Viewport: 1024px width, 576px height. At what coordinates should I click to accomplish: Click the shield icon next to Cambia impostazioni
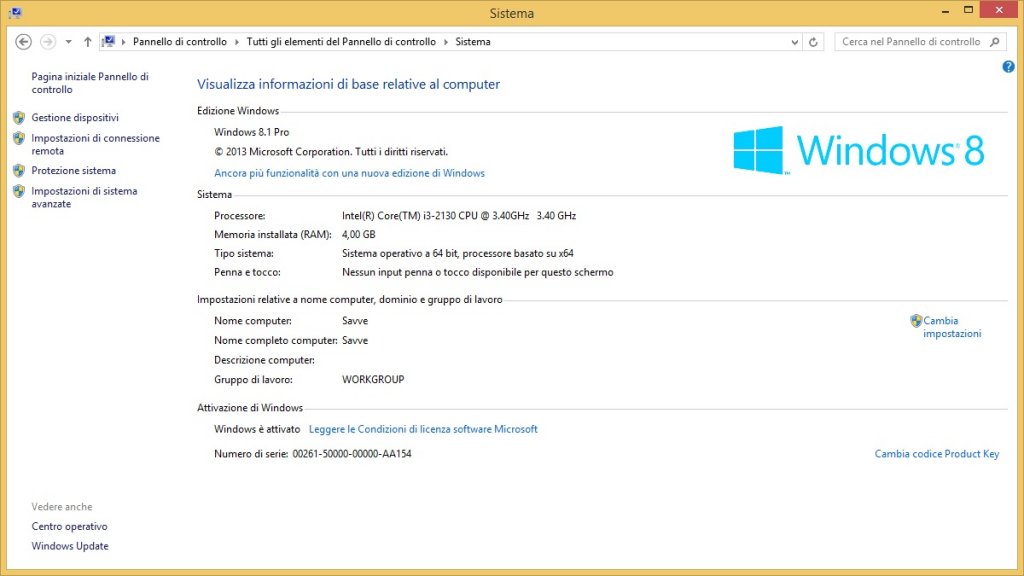916,321
